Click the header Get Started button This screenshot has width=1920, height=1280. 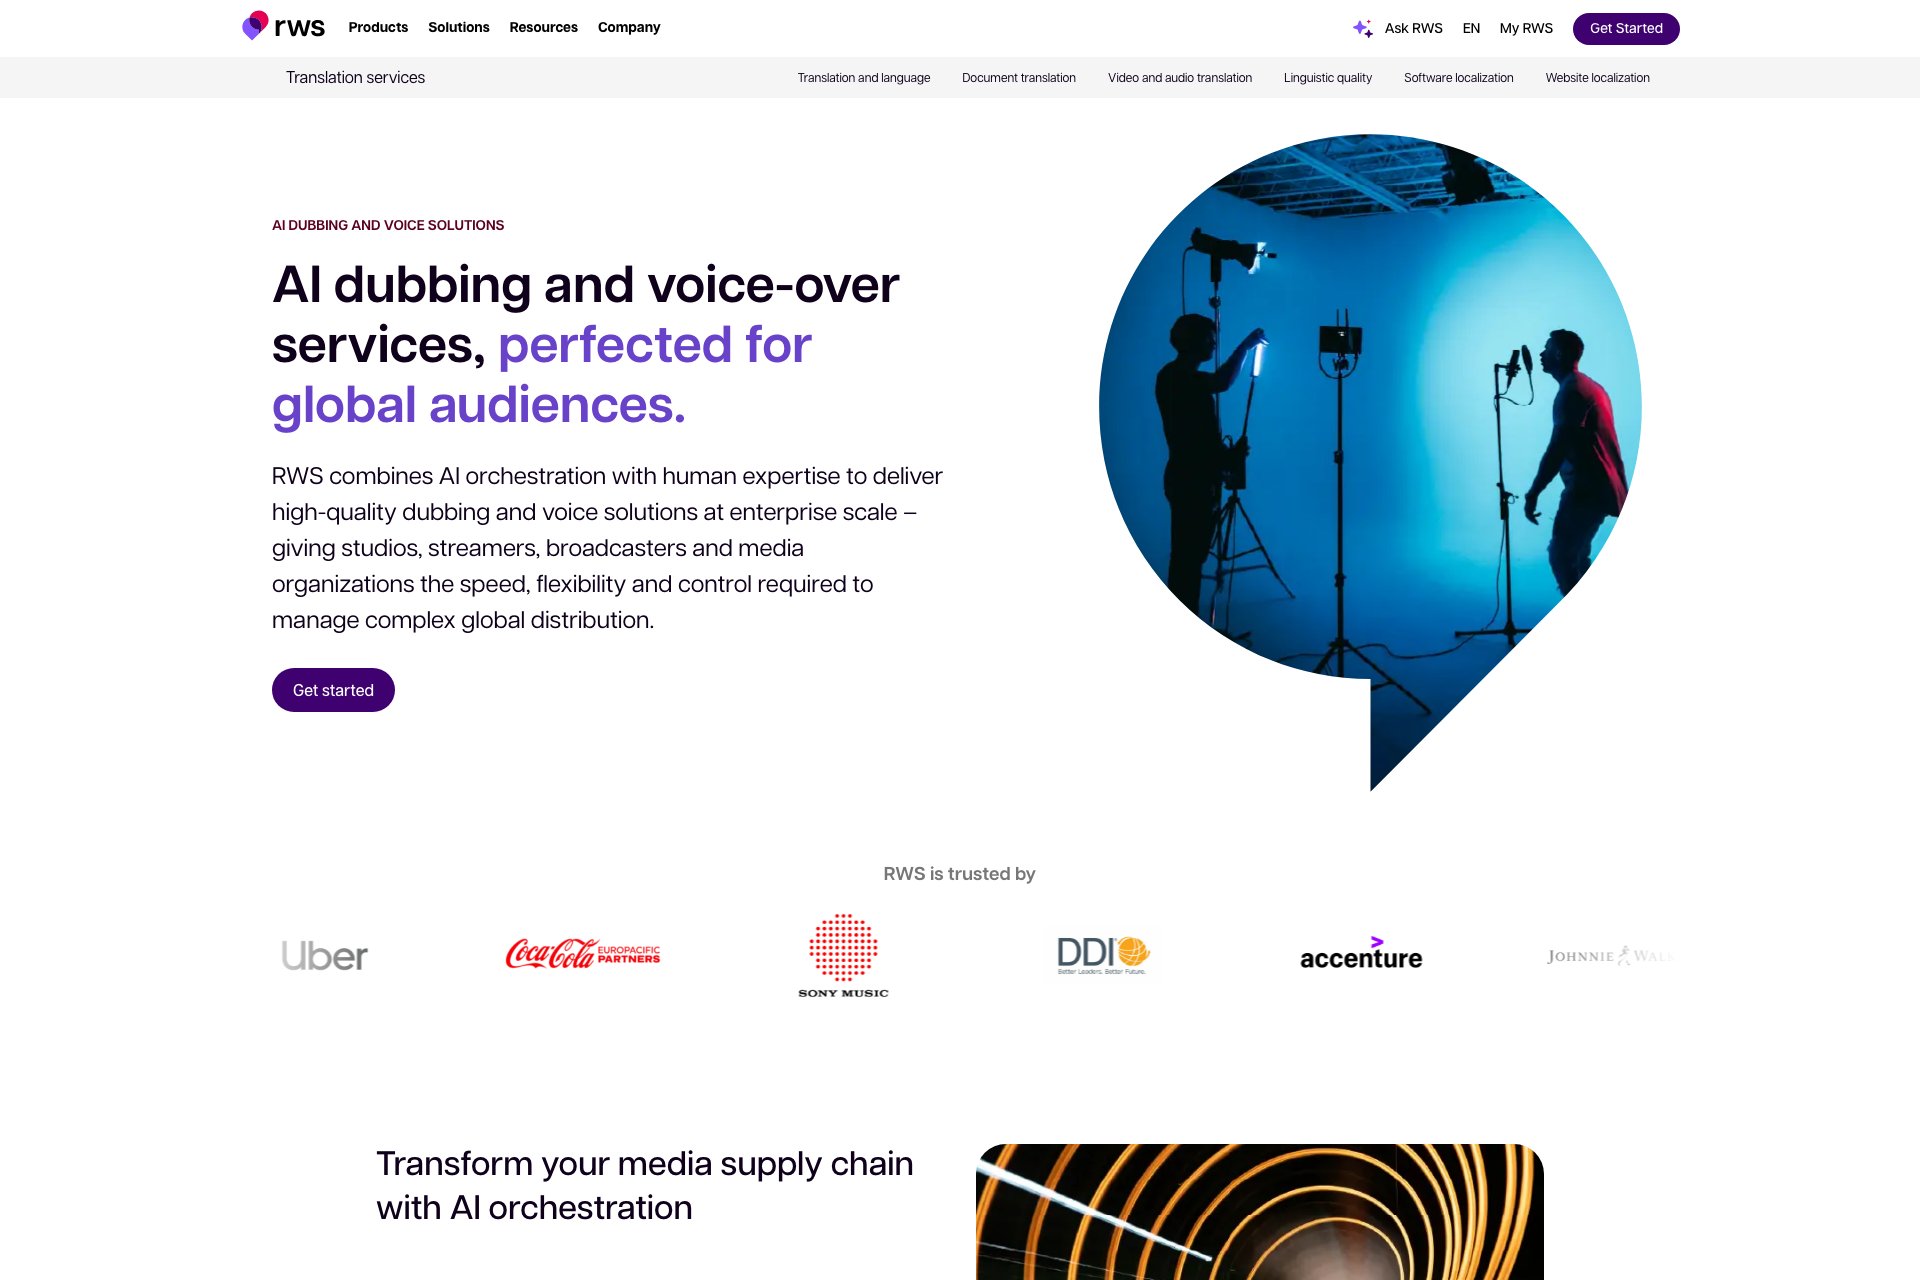point(1626,28)
